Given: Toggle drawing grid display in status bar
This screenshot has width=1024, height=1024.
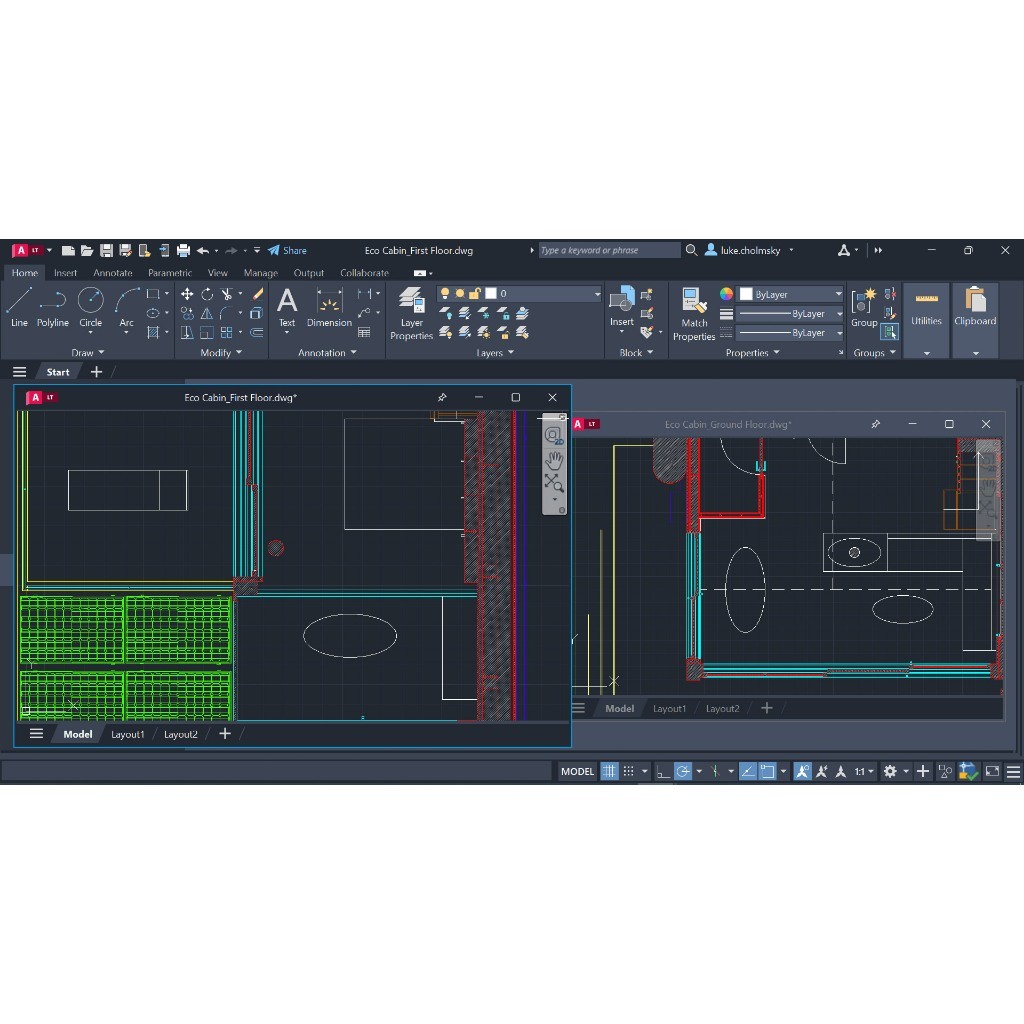Looking at the screenshot, I should 609,771.
